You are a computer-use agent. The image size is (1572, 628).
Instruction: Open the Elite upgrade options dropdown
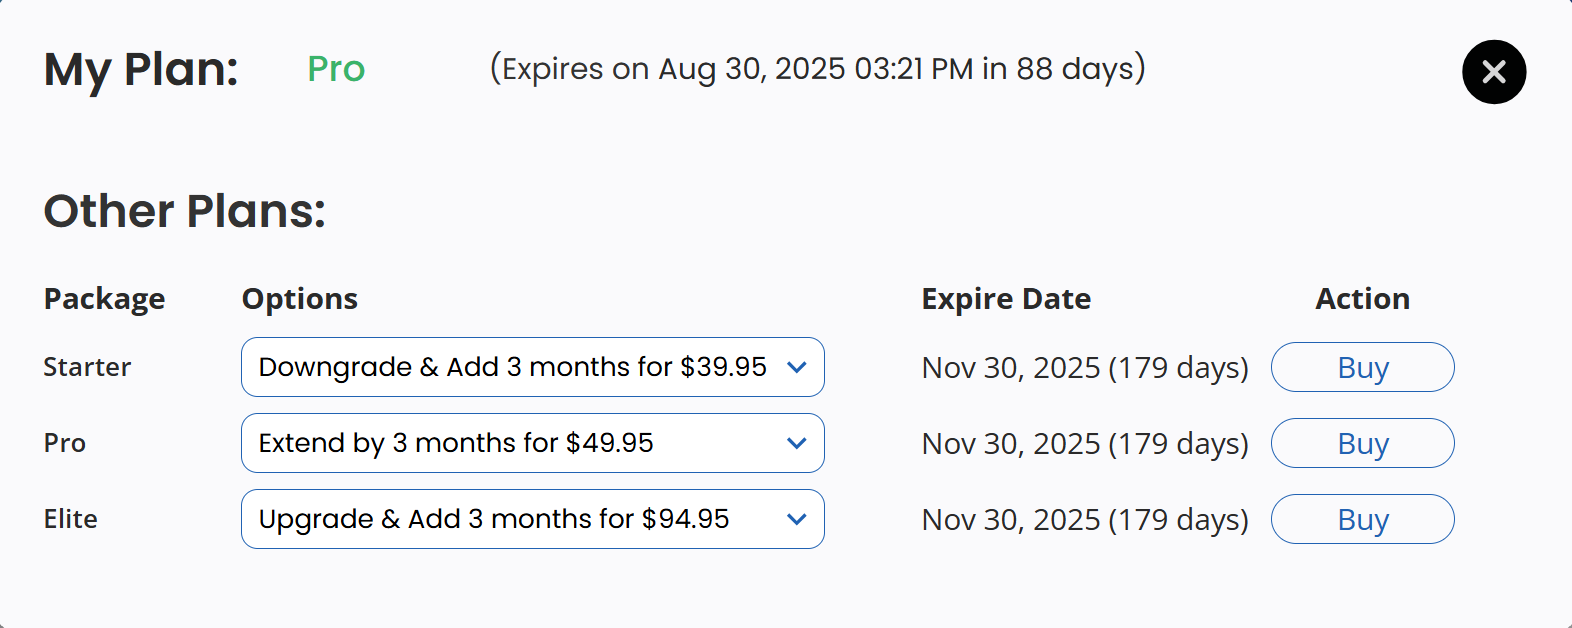click(x=532, y=519)
